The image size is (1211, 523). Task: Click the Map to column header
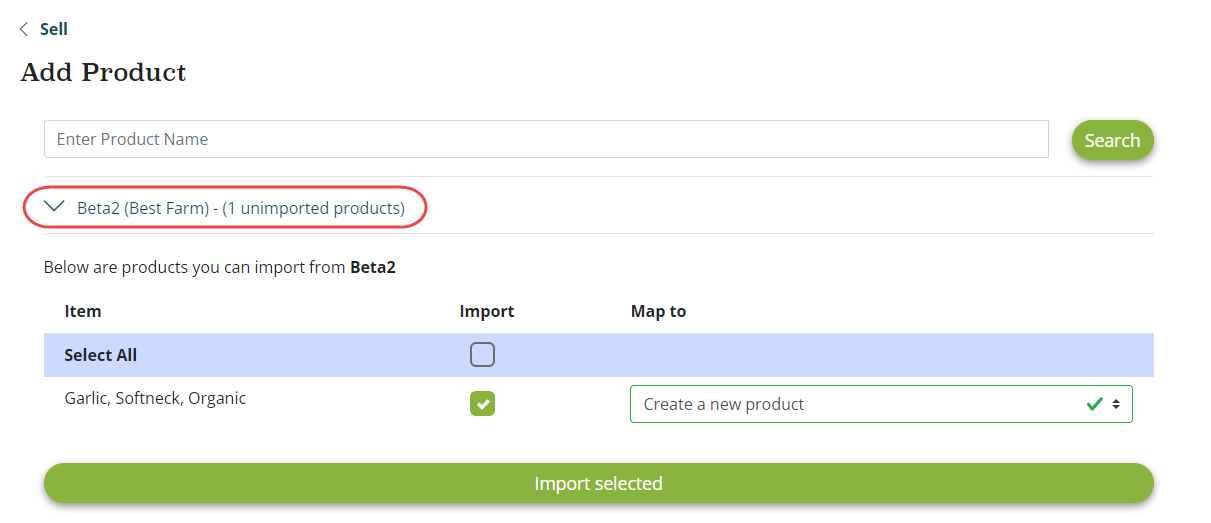658,311
